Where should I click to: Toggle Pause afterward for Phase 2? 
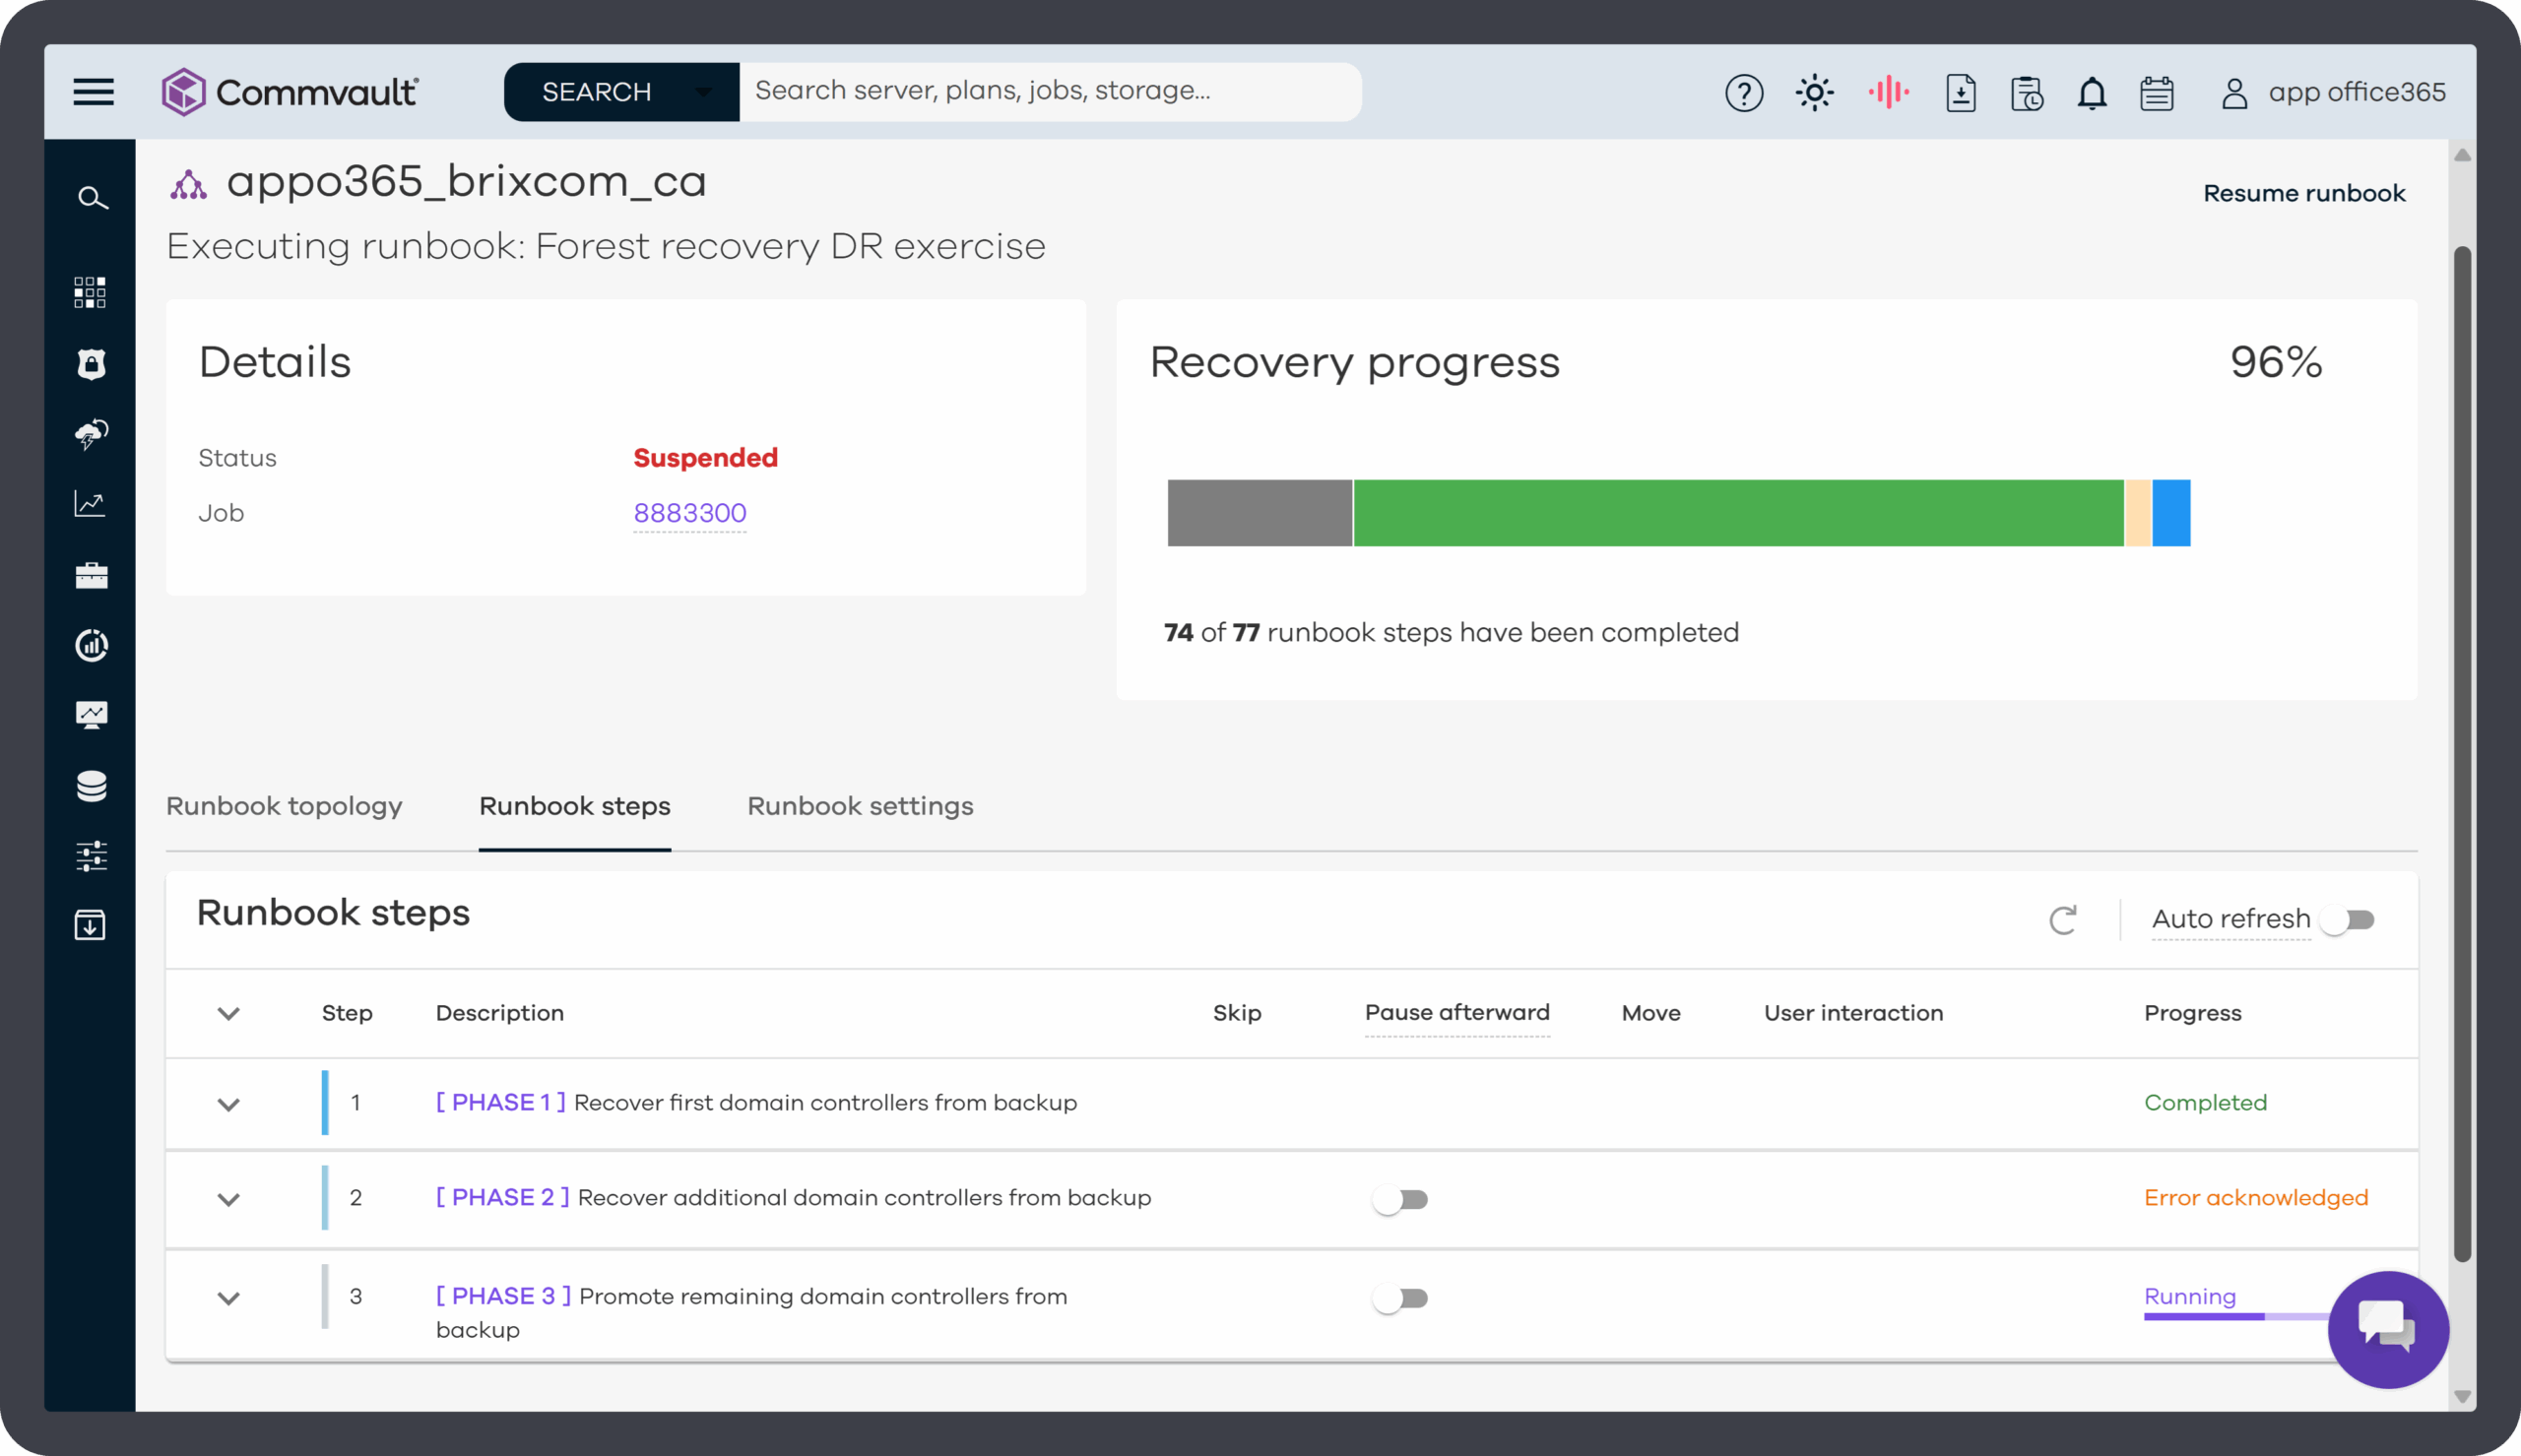pyautogui.click(x=1400, y=1199)
